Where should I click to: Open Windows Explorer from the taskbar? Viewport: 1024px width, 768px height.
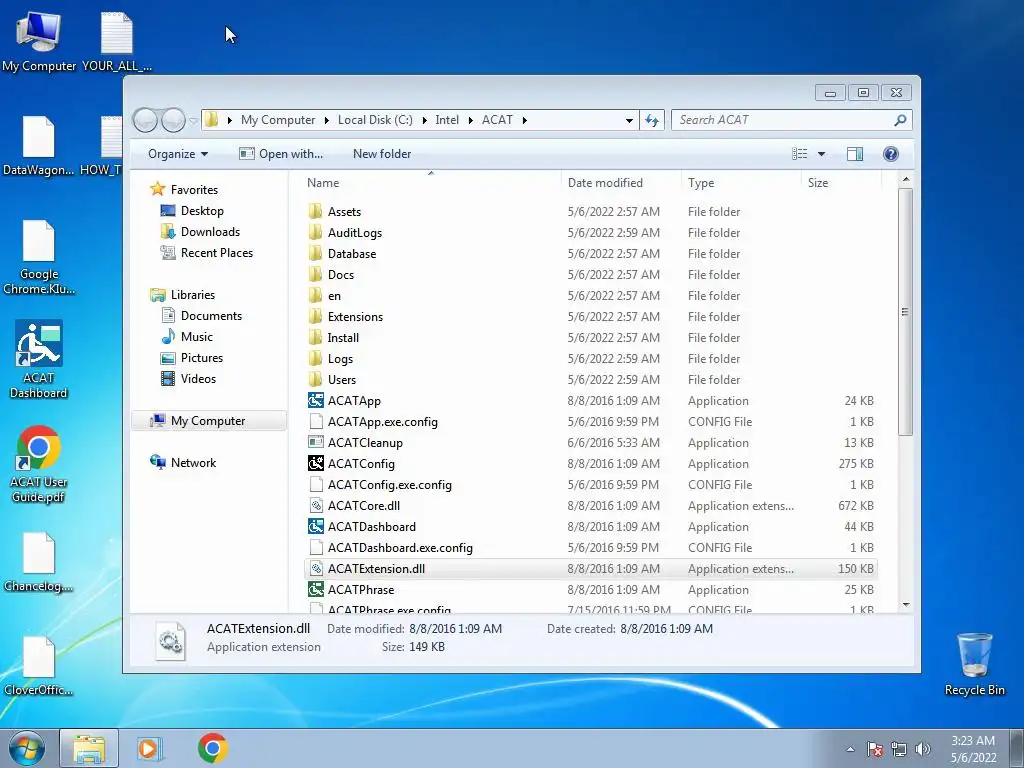click(89, 748)
